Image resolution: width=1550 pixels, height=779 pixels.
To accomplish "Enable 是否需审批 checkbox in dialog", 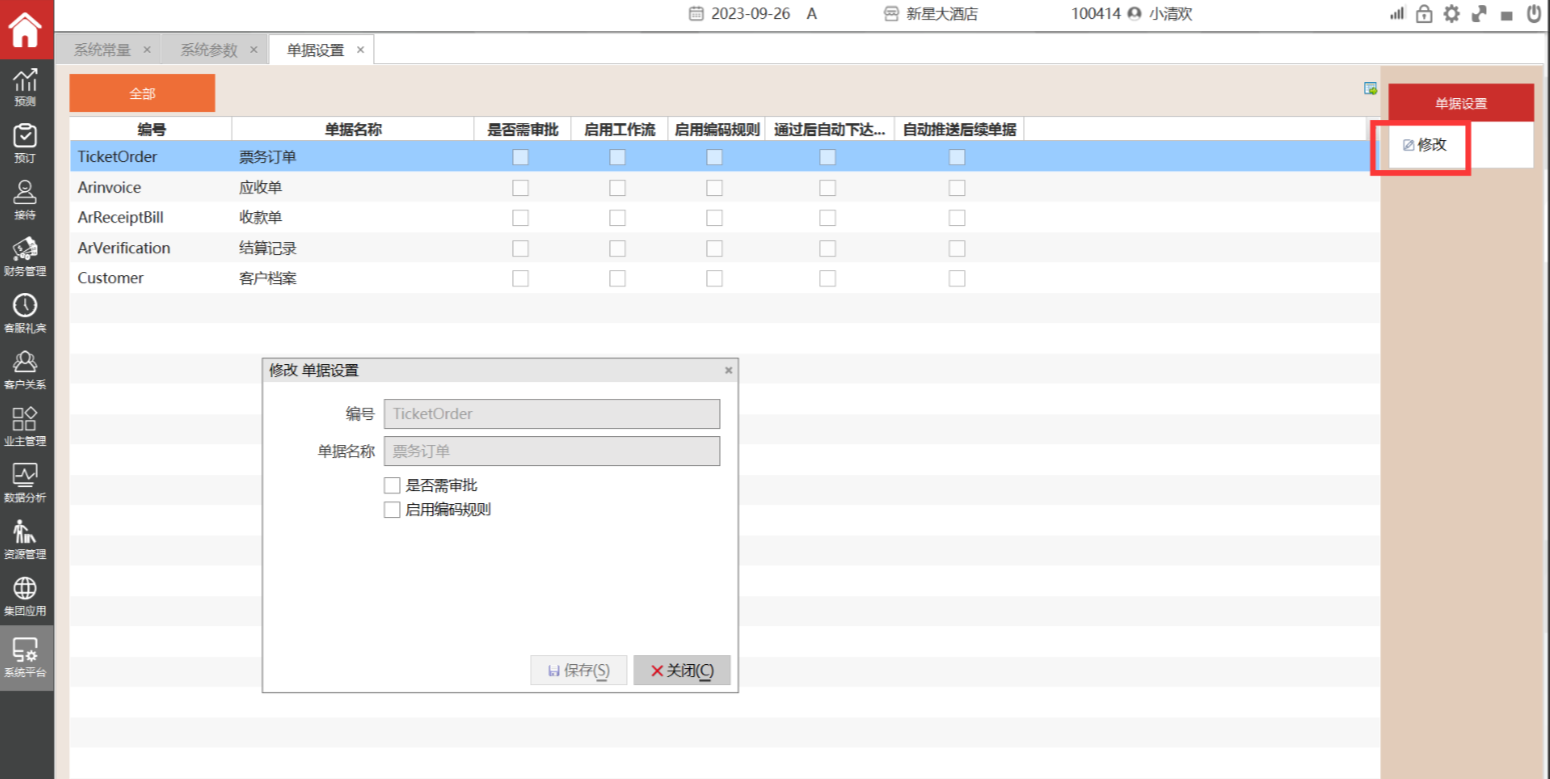I will 392,486.
